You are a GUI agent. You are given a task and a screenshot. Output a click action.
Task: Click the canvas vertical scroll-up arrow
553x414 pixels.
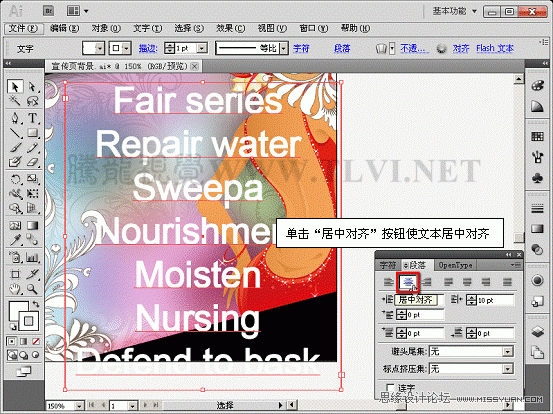[x=518, y=79]
